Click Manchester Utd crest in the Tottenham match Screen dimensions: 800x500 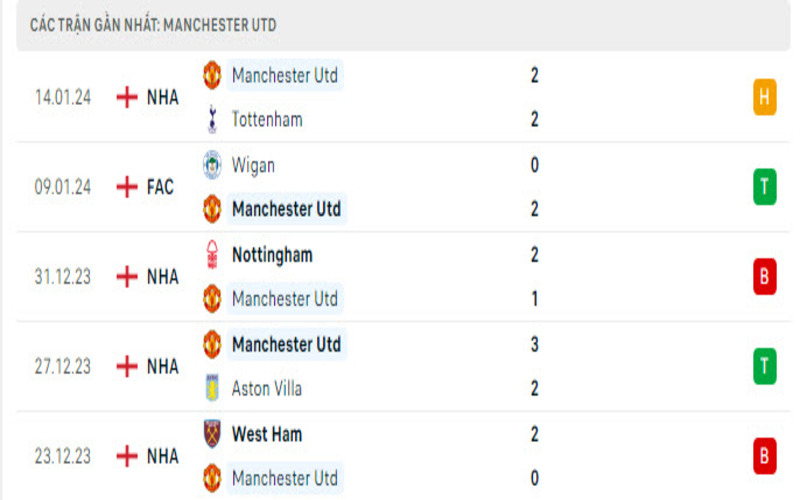point(212,75)
